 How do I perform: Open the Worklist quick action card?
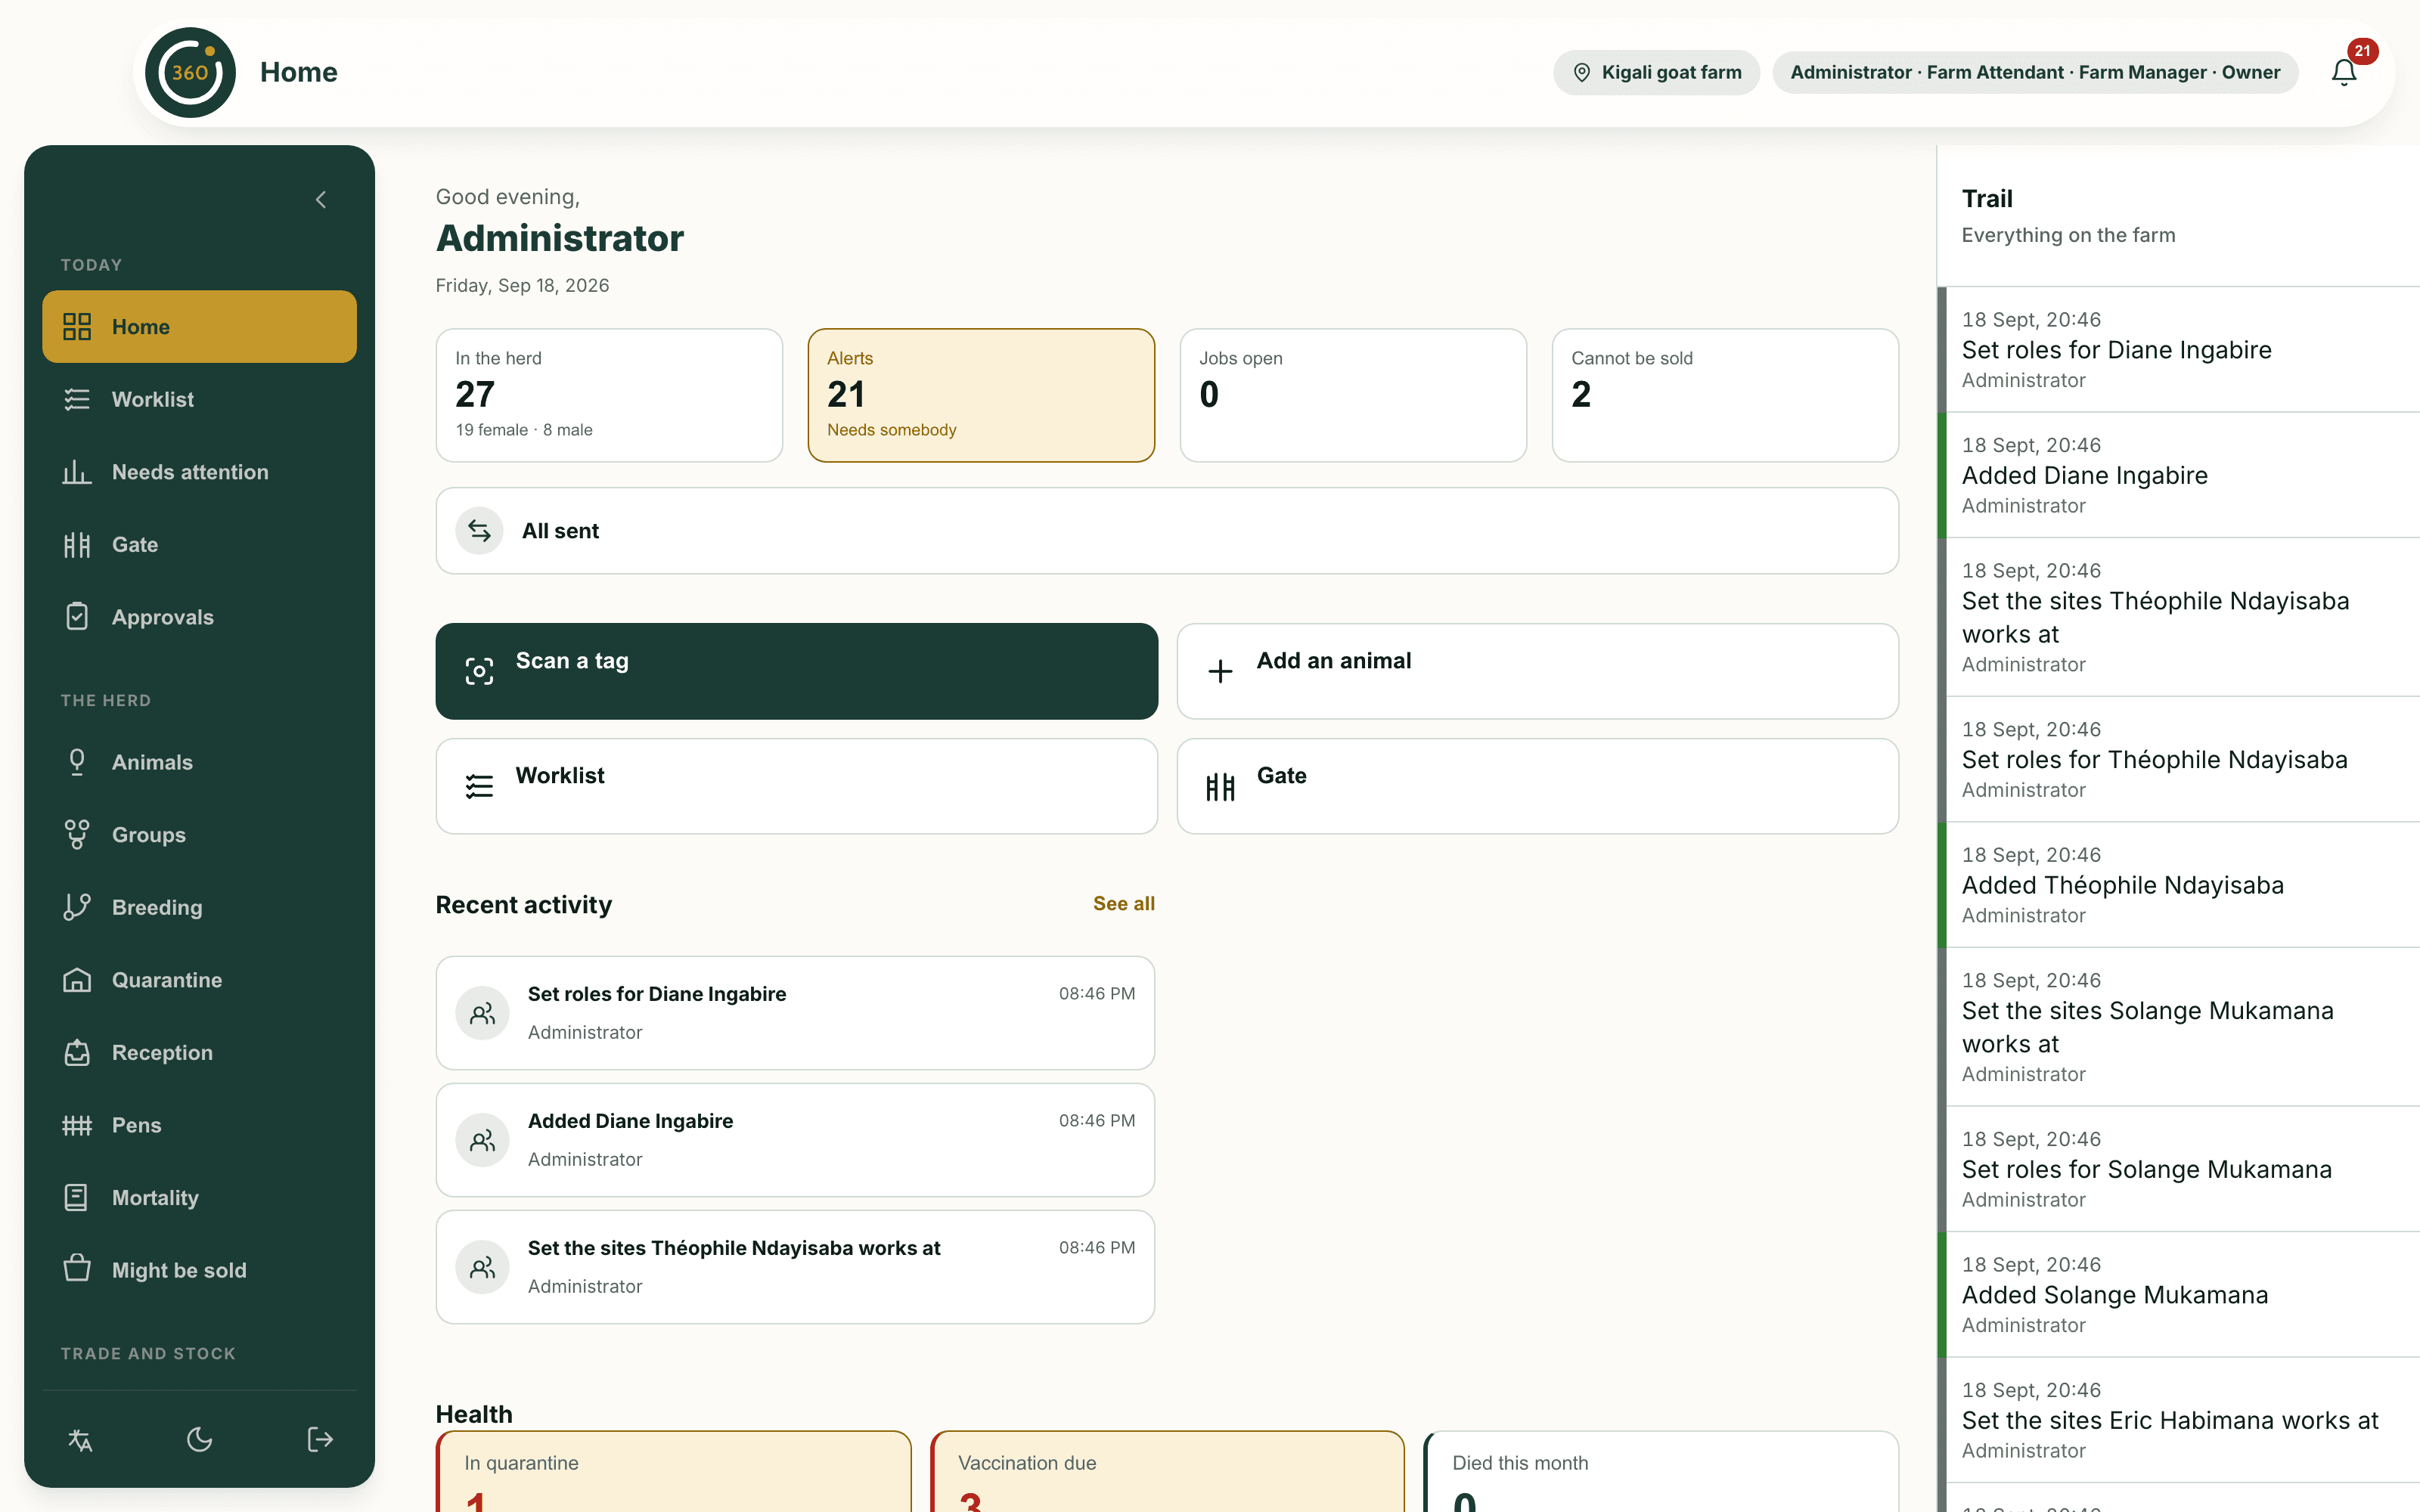point(796,786)
